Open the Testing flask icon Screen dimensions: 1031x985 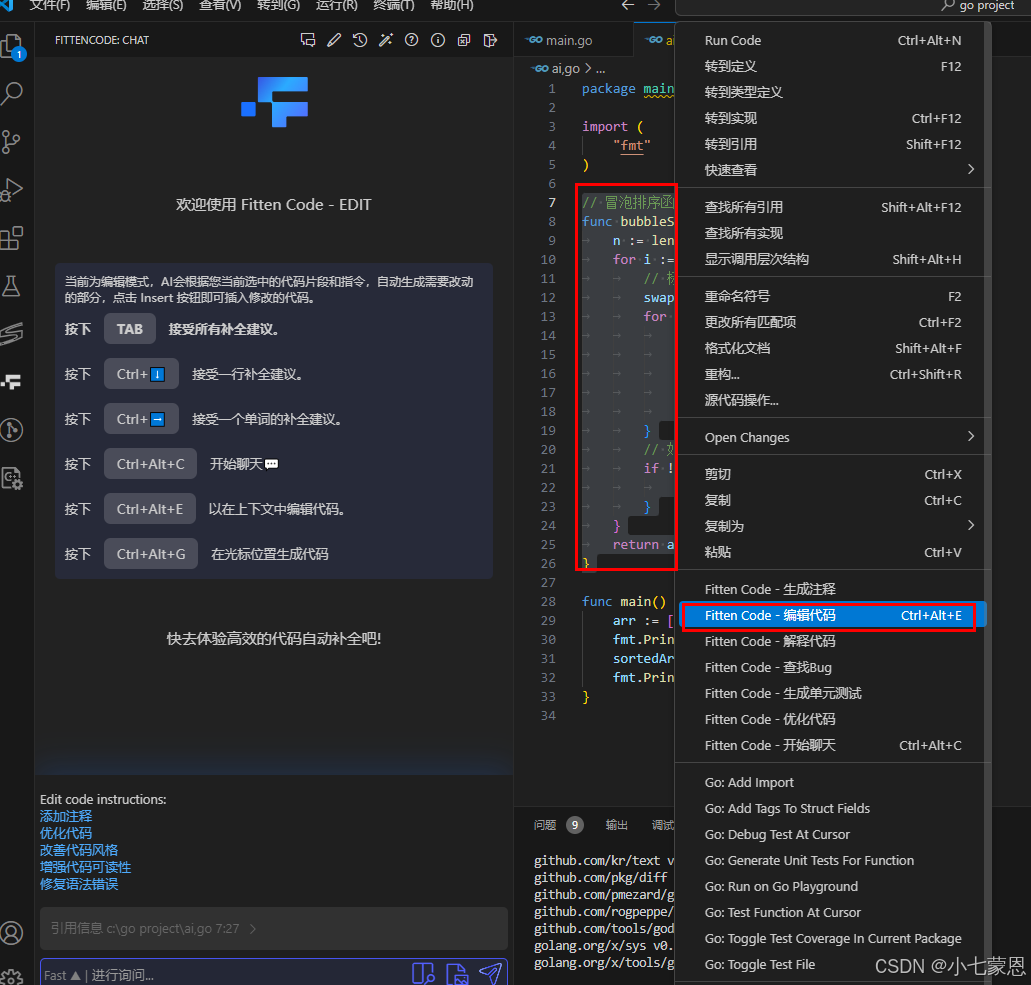pos(12,286)
